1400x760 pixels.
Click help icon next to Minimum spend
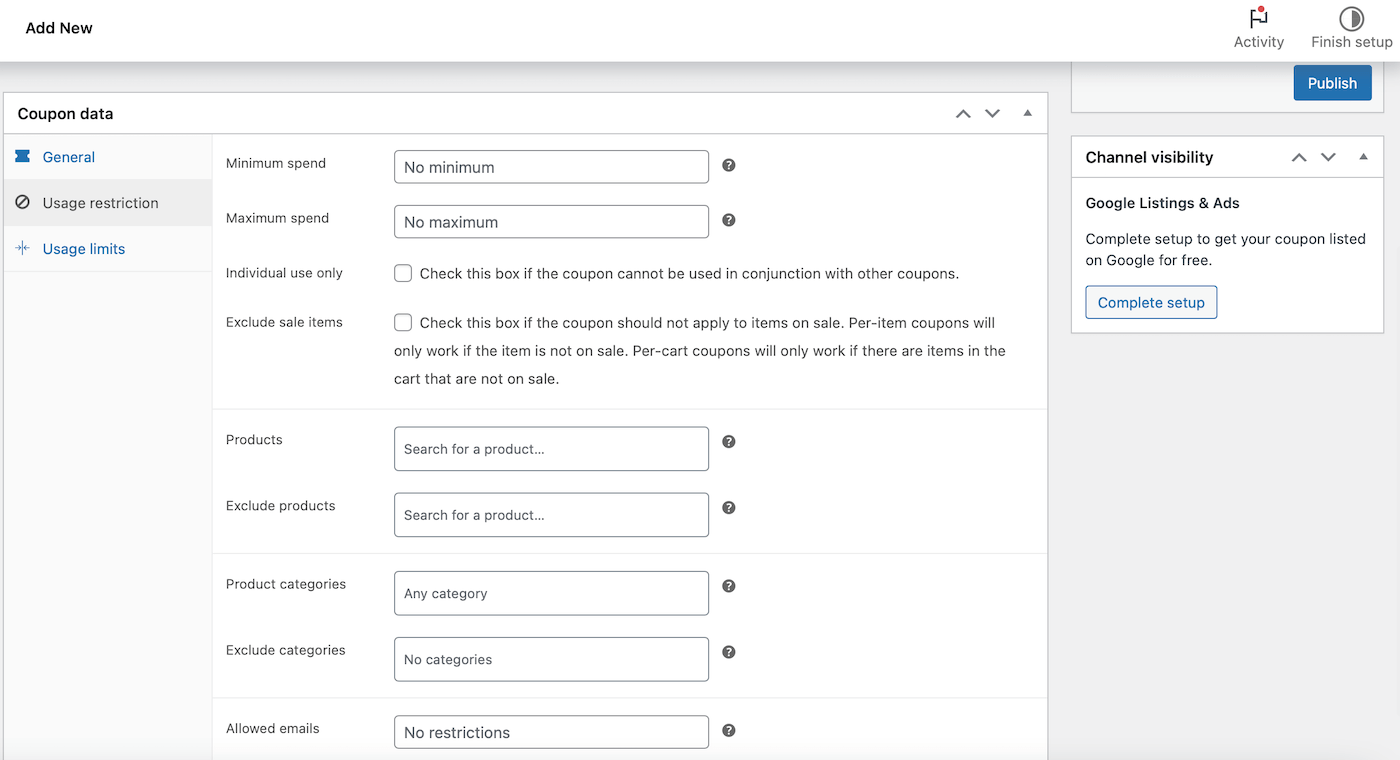click(x=729, y=165)
